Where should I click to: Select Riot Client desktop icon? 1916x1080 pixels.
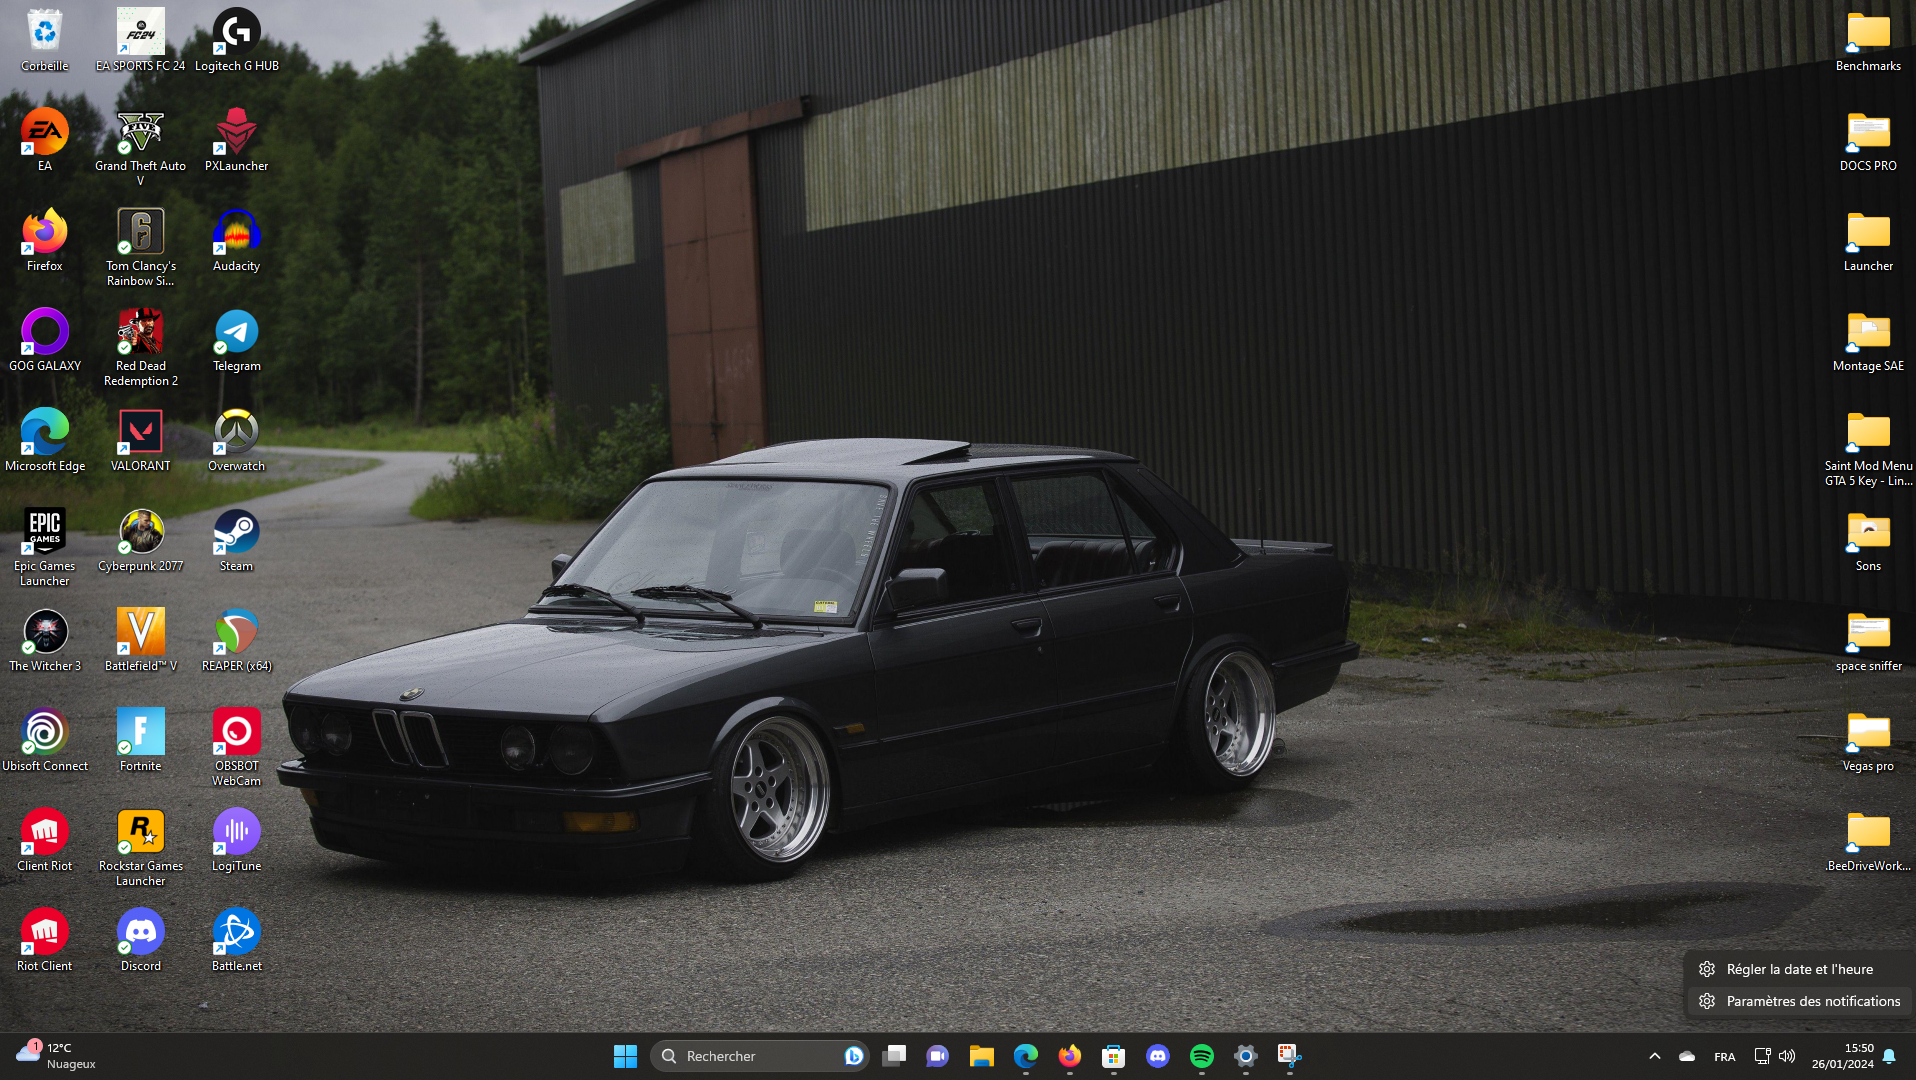[x=45, y=940]
